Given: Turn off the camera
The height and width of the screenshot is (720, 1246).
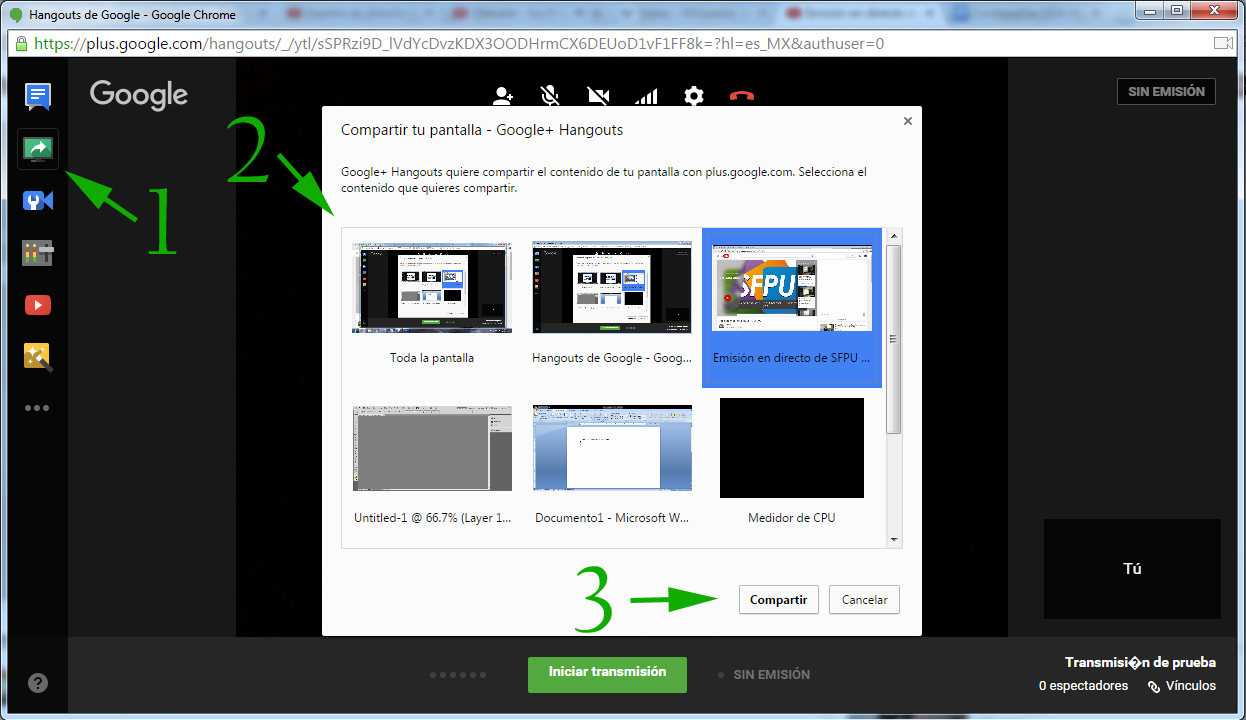Looking at the screenshot, I should (598, 96).
